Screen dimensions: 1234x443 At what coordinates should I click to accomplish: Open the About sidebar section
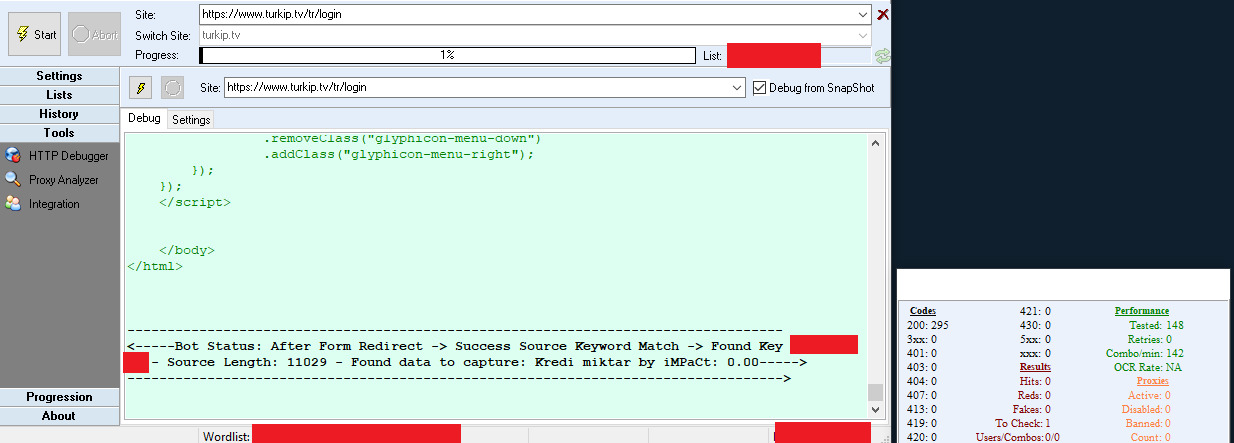click(x=59, y=416)
